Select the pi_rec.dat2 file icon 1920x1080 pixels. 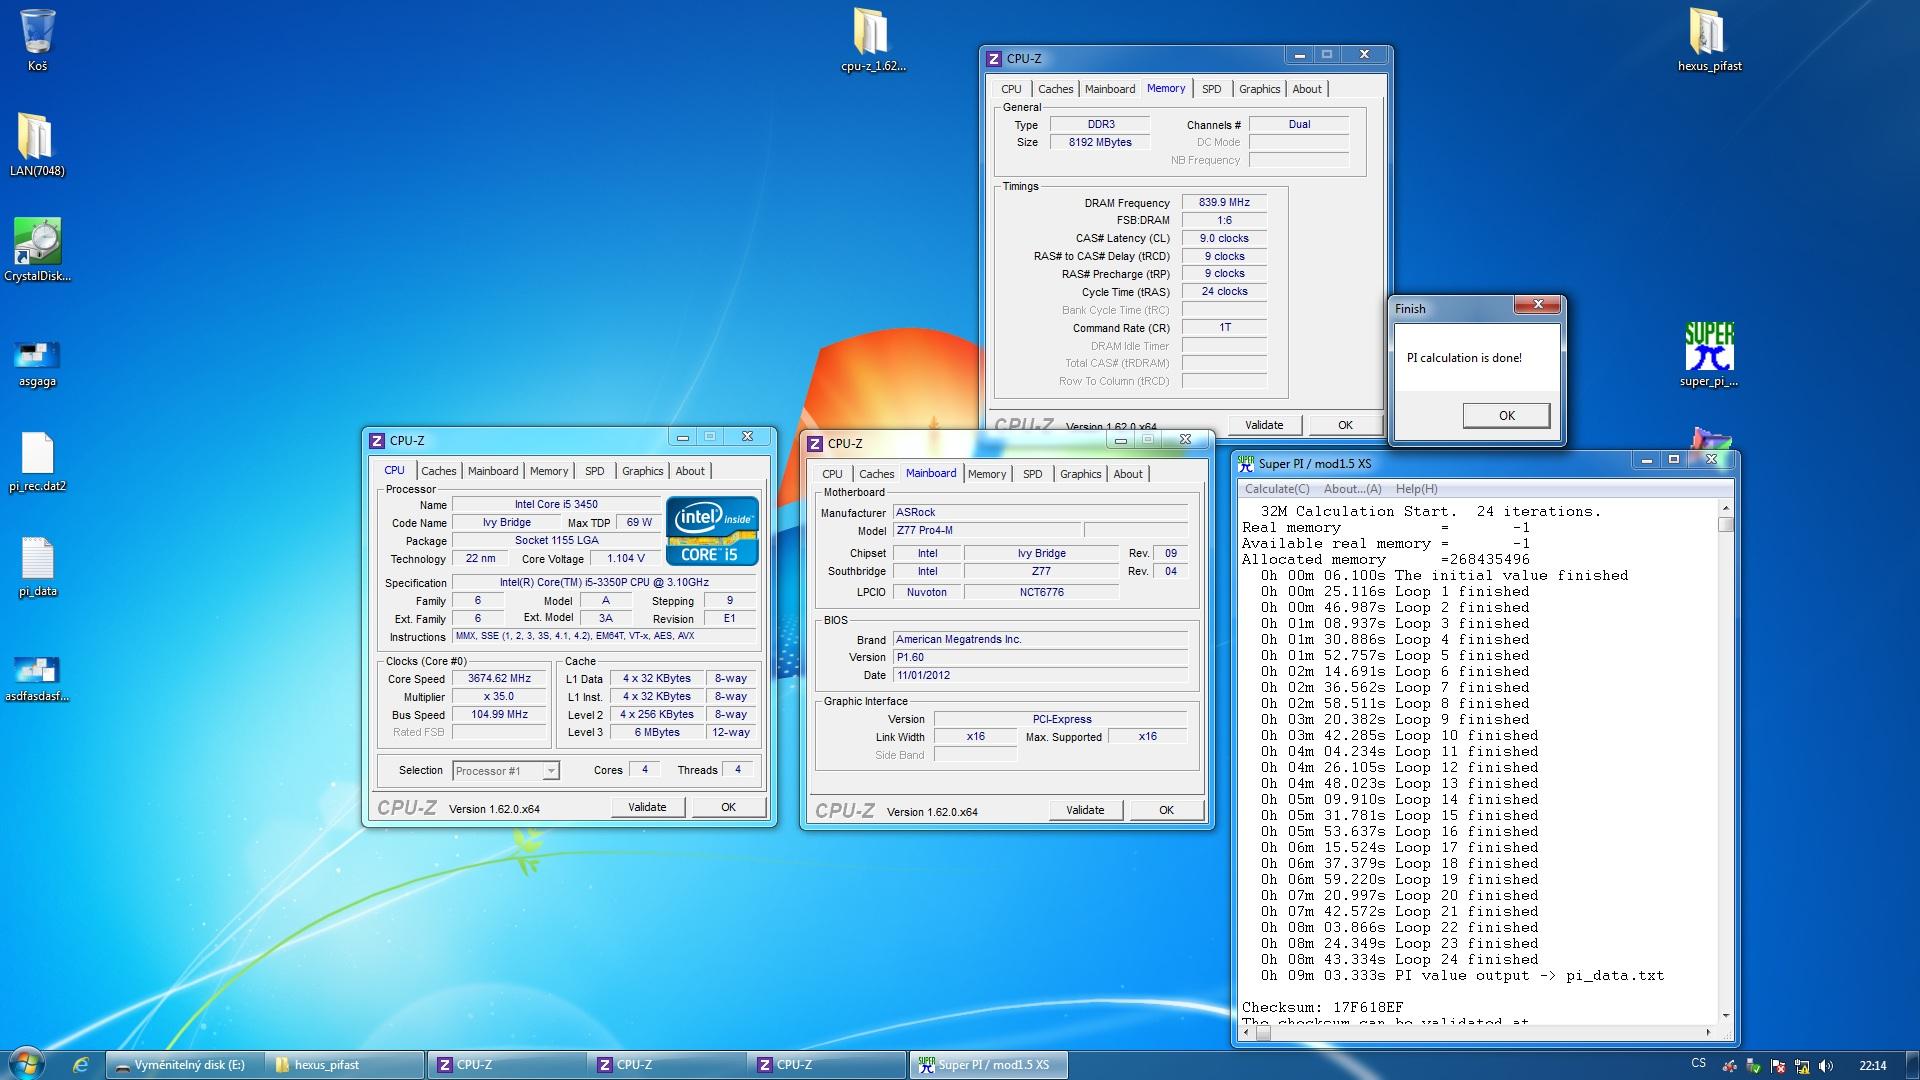[x=37, y=462]
